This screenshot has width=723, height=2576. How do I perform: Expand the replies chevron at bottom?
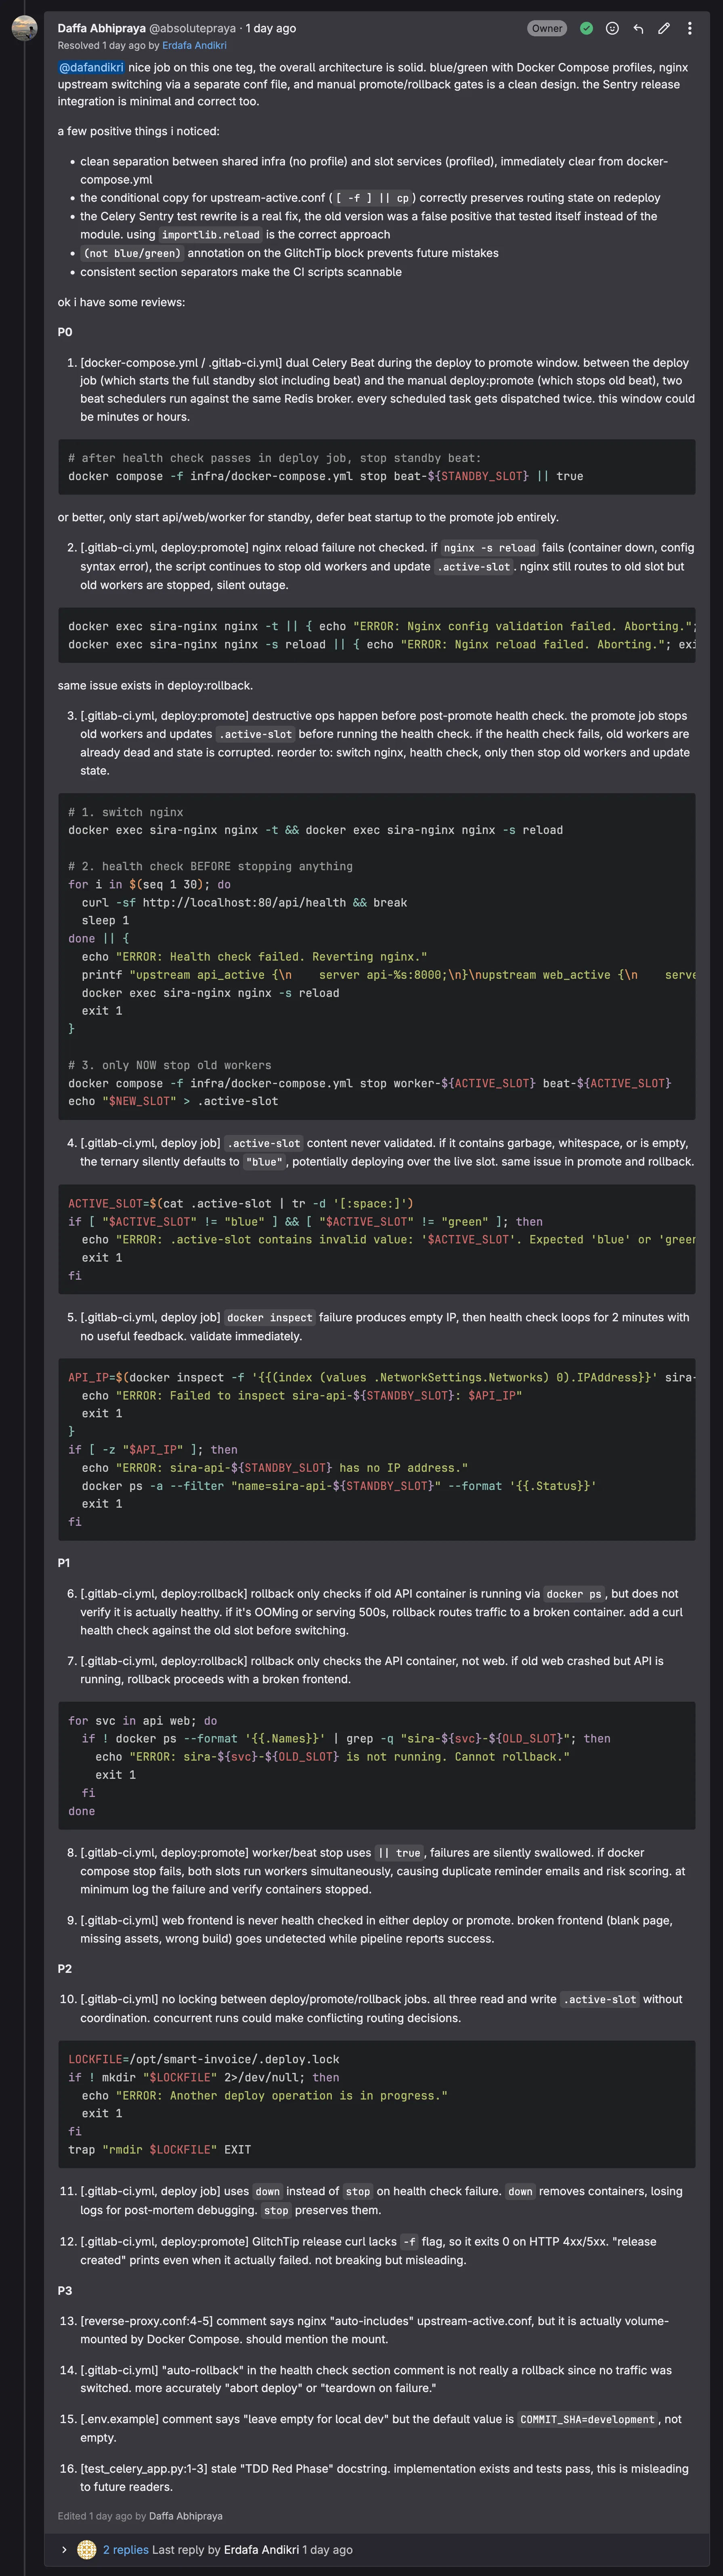[x=64, y=2549]
